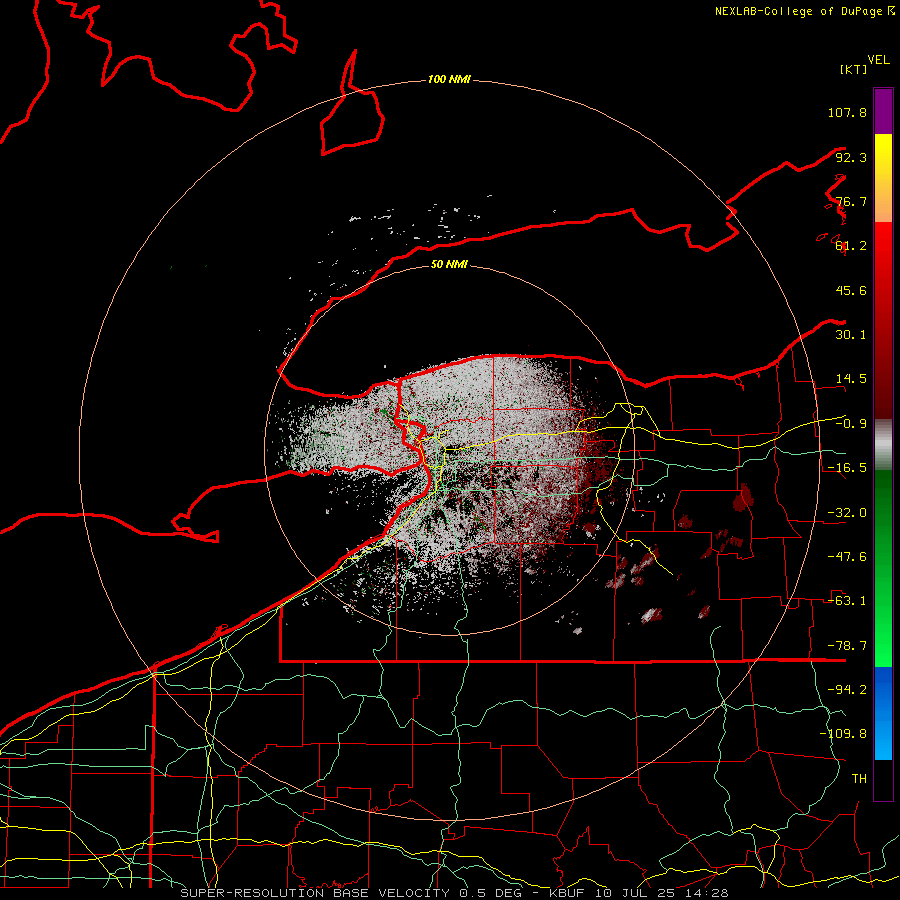Click the [KT] units label
The height and width of the screenshot is (900, 900).
pyautogui.click(x=854, y=69)
